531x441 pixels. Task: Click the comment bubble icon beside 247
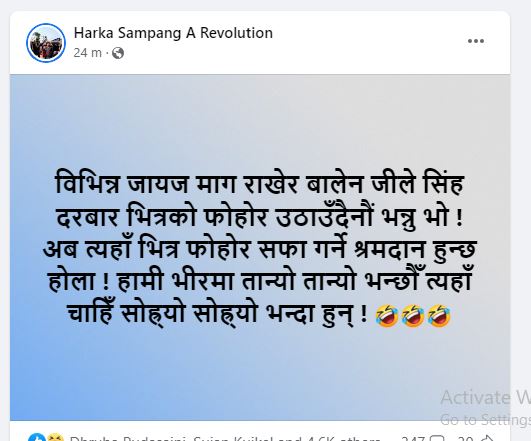point(437,438)
